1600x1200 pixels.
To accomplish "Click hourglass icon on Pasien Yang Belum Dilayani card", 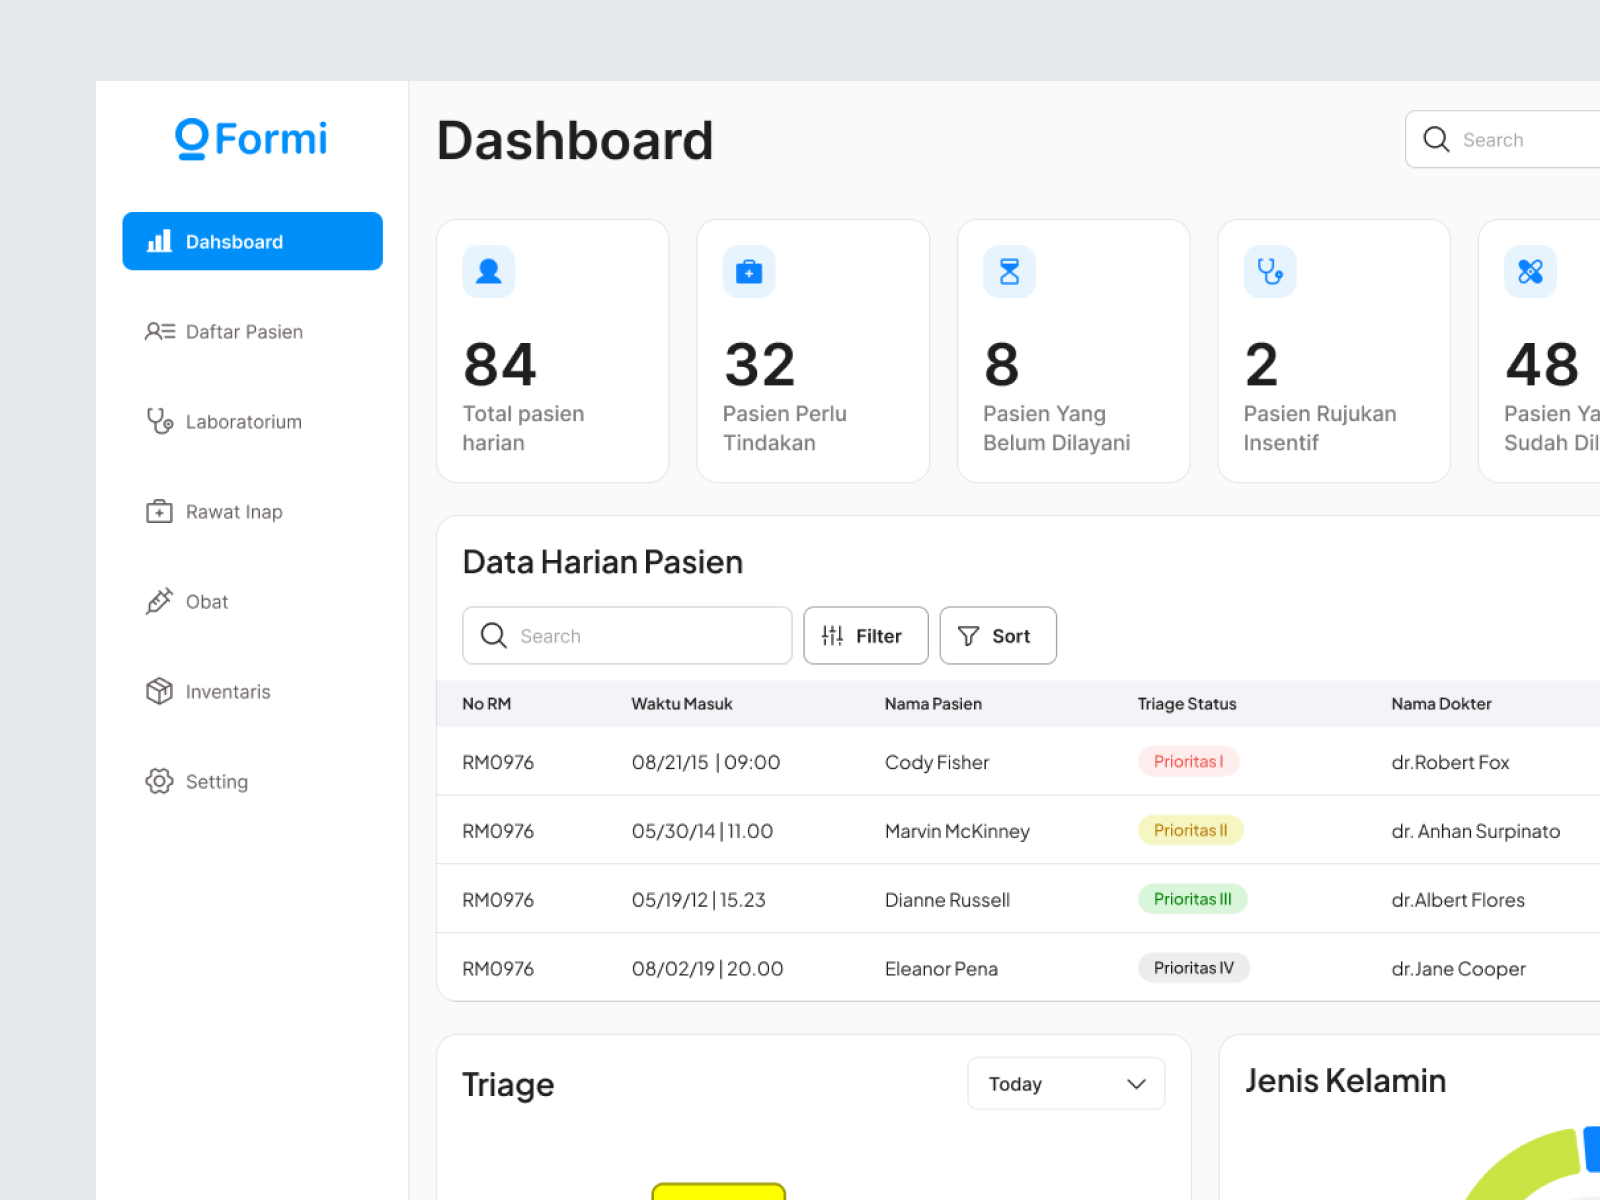I will coord(1009,271).
